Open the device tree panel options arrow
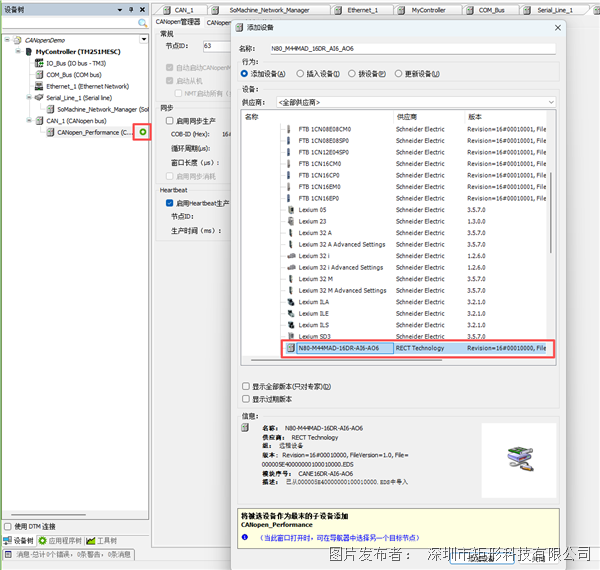The height and width of the screenshot is (570, 600). click(x=120, y=10)
